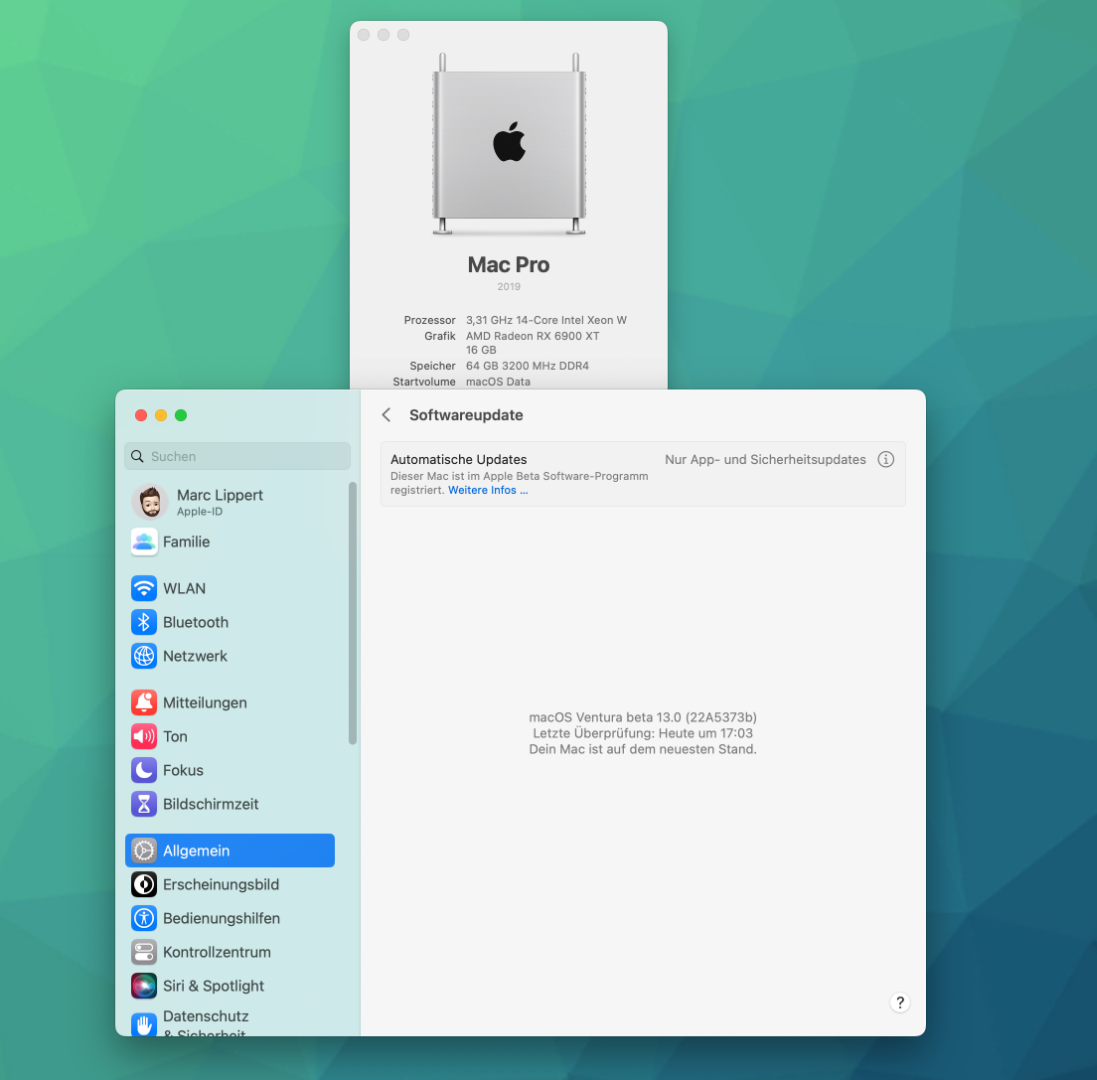Select Allgemein in the sidebar
Screen dimensions: 1097x1080
(230, 851)
